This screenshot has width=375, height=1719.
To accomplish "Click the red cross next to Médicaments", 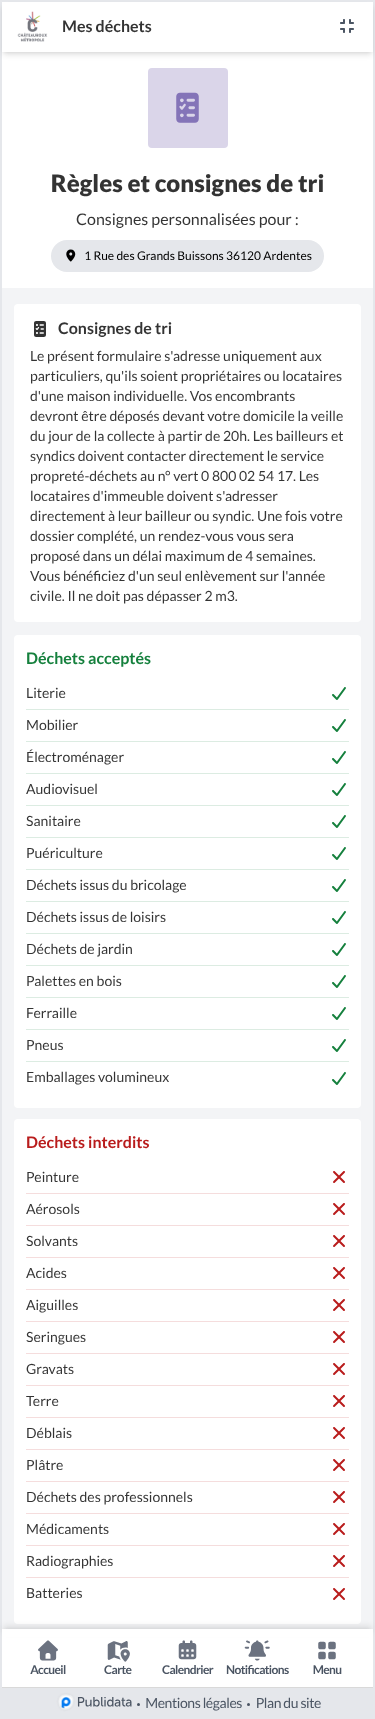I will (x=339, y=1529).
